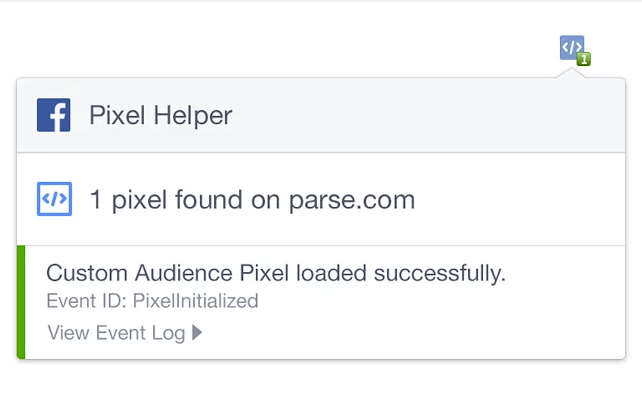The width and height of the screenshot is (642, 406).
Task: Click 'Custom Audience Pixel loaded successfully' message
Action: pos(276,273)
